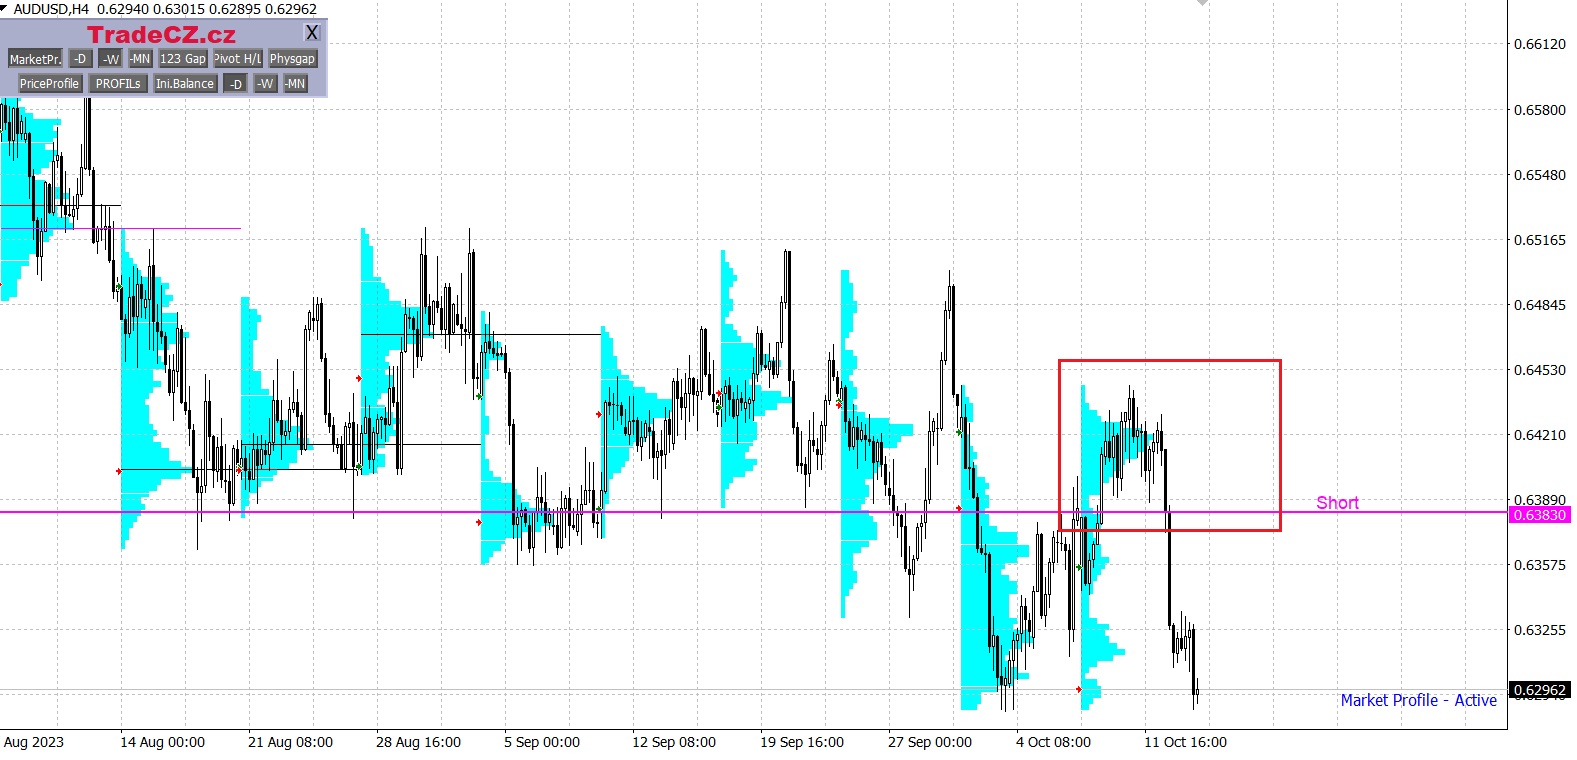
Task: Click the 0.63830 magenta price label
Action: 1539,515
